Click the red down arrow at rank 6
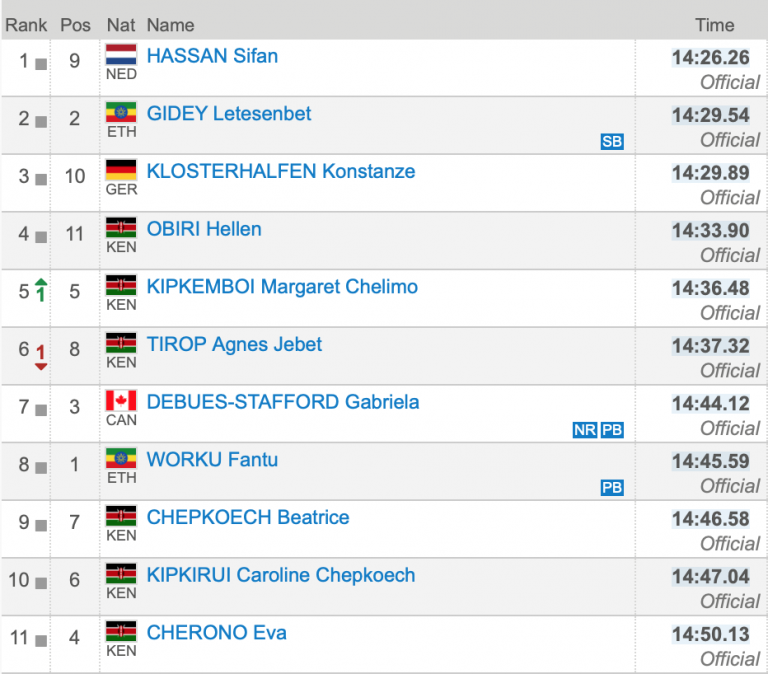This screenshot has height=674, width=768. [41, 357]
